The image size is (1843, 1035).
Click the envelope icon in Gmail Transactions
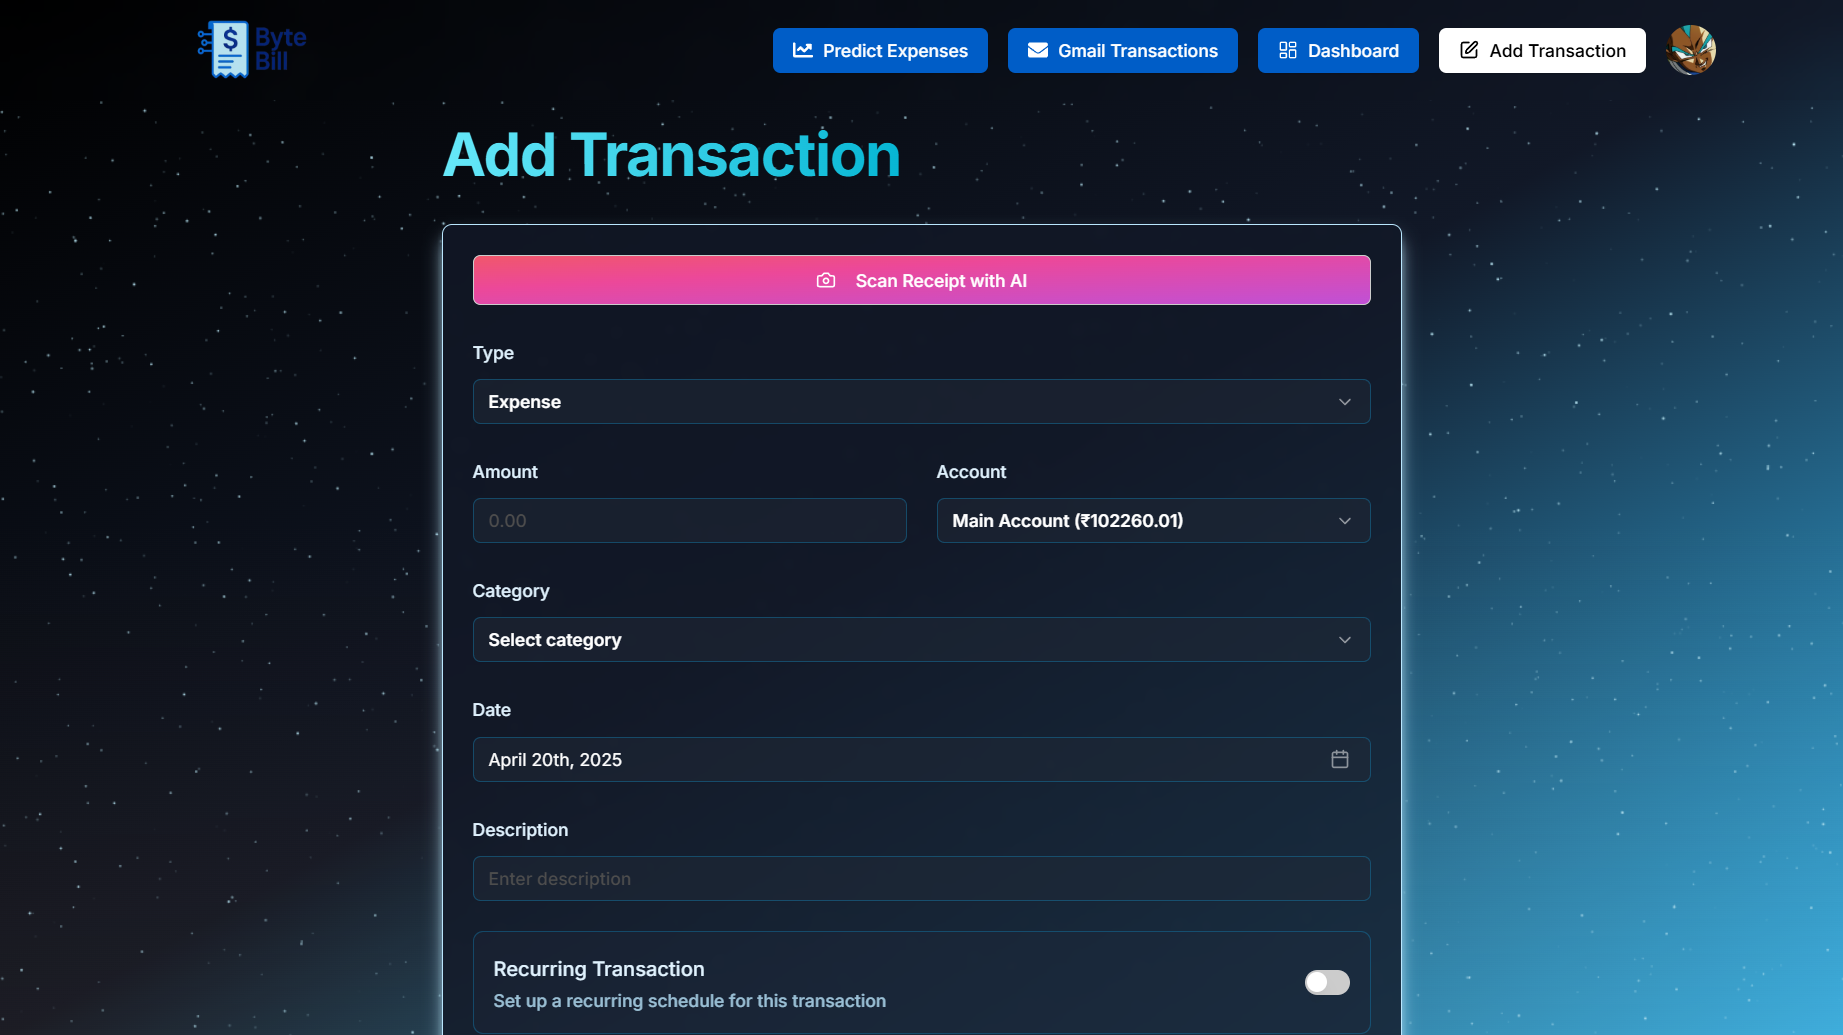[1037, 50]
